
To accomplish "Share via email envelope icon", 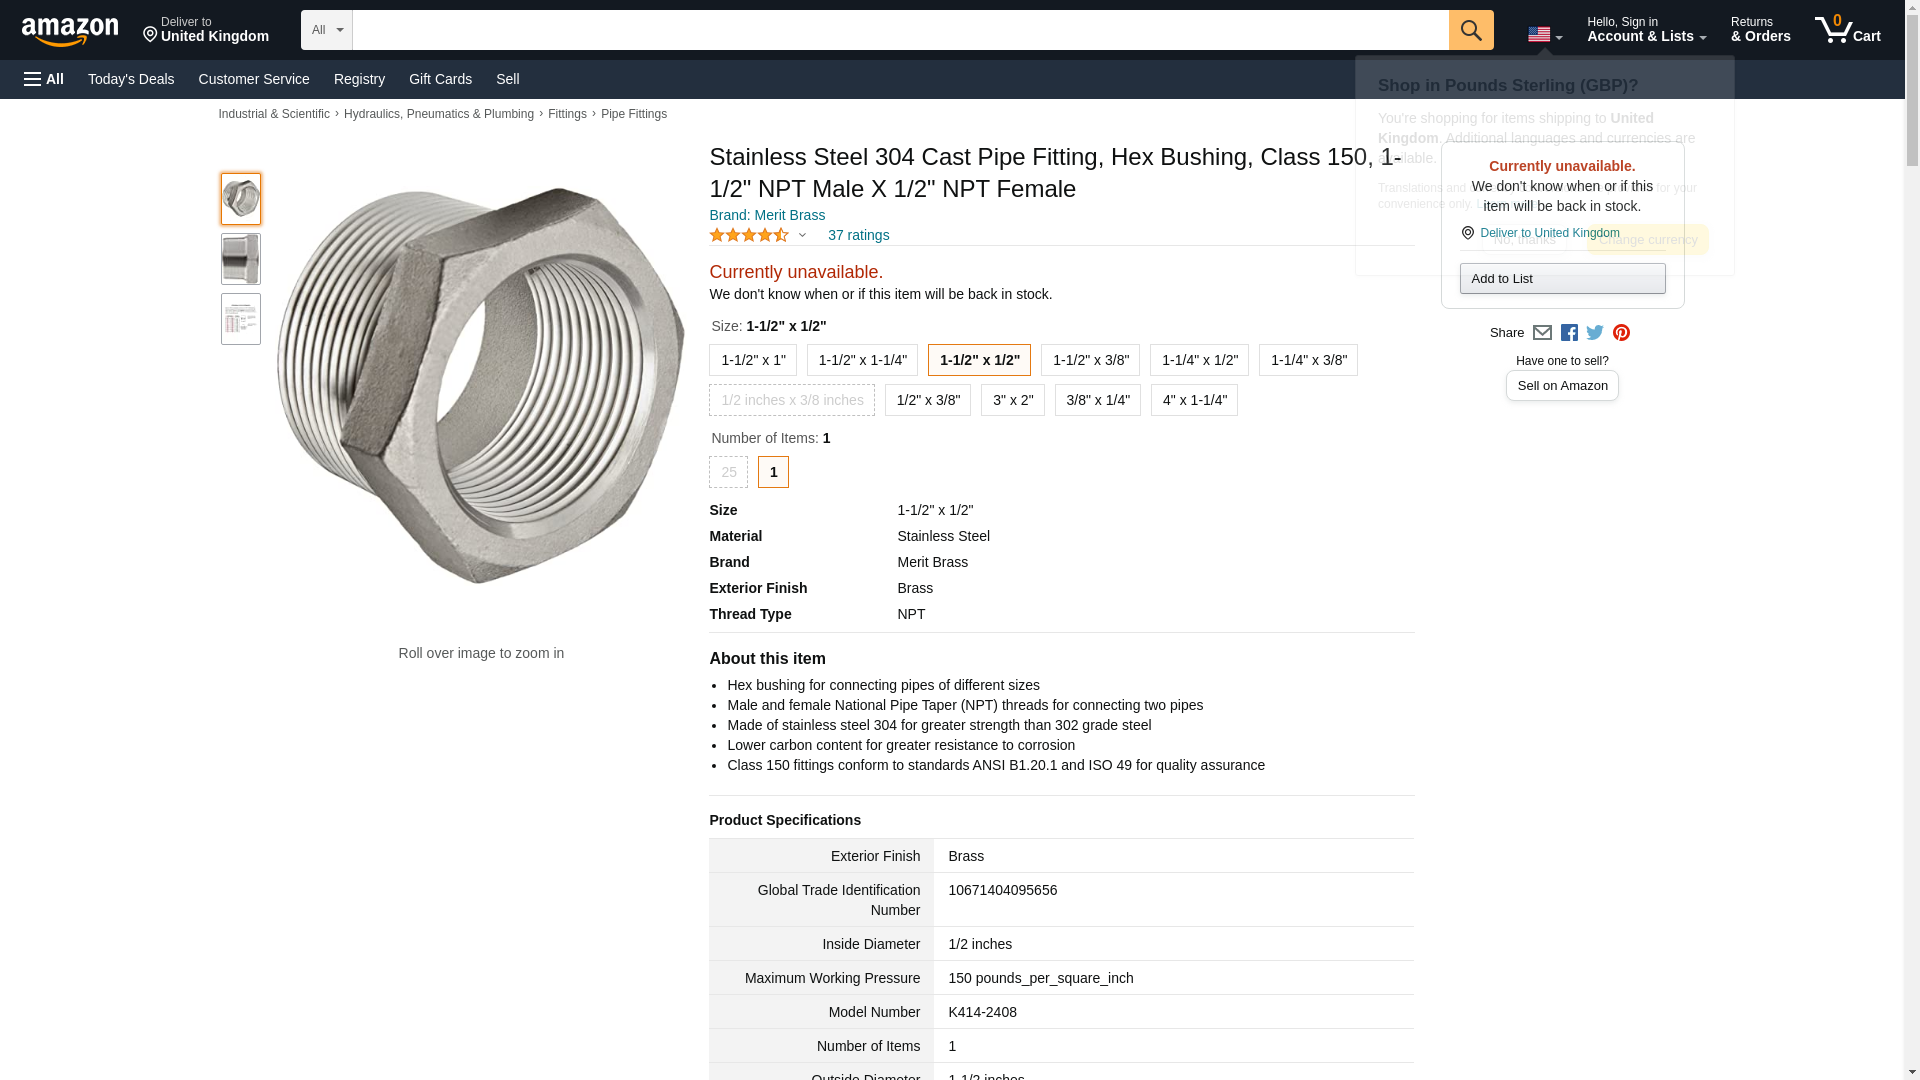I will tap(1542, 333).
